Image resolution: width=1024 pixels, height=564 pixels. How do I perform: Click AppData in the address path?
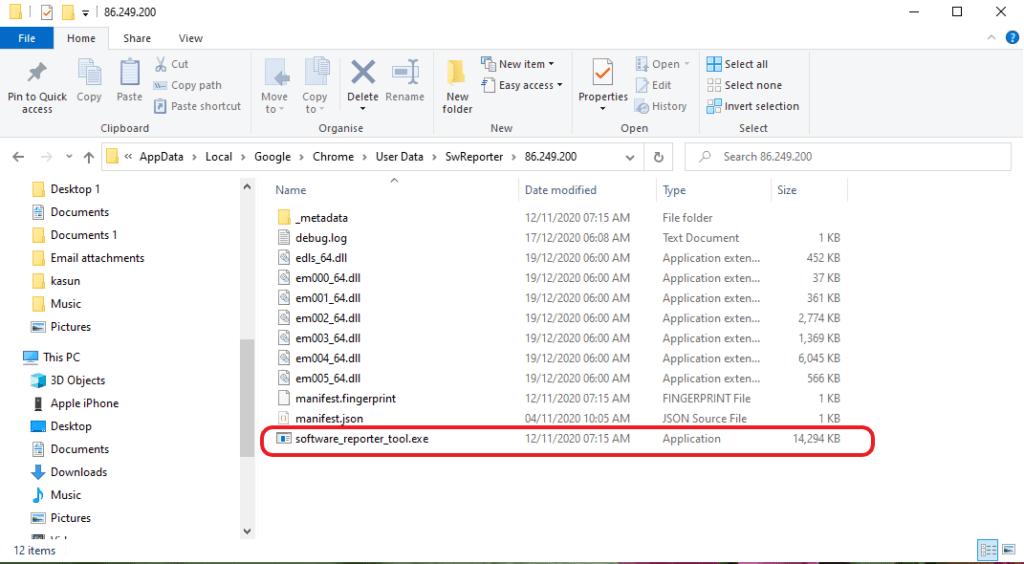pyautogui.click(x=161, y=157)
